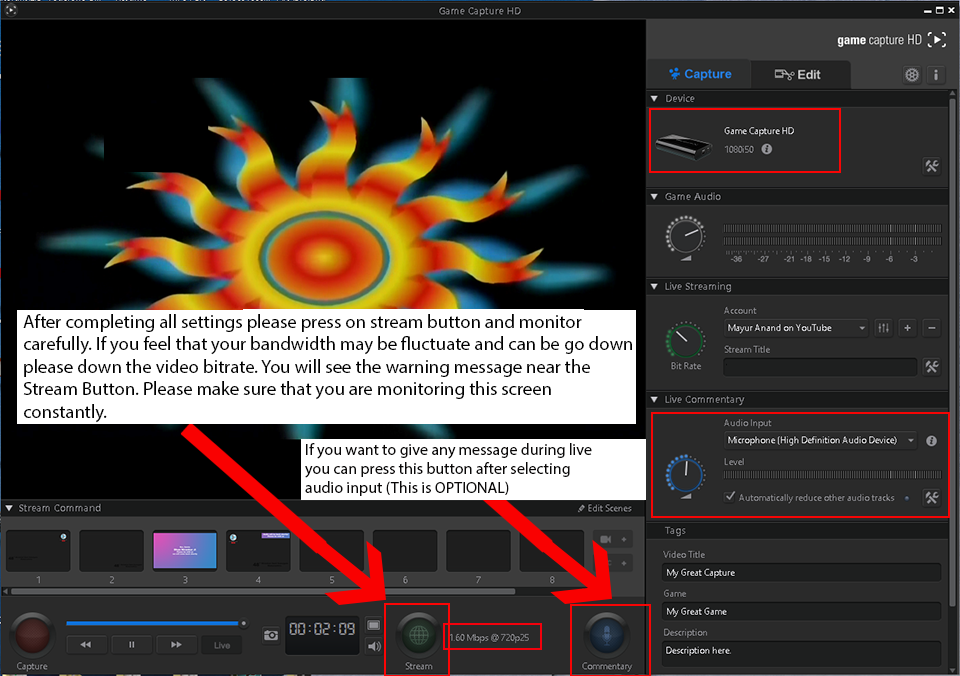Click the scene list horizontal scrollbar
This screenshot has height=676, width=960.
point(263,592)
